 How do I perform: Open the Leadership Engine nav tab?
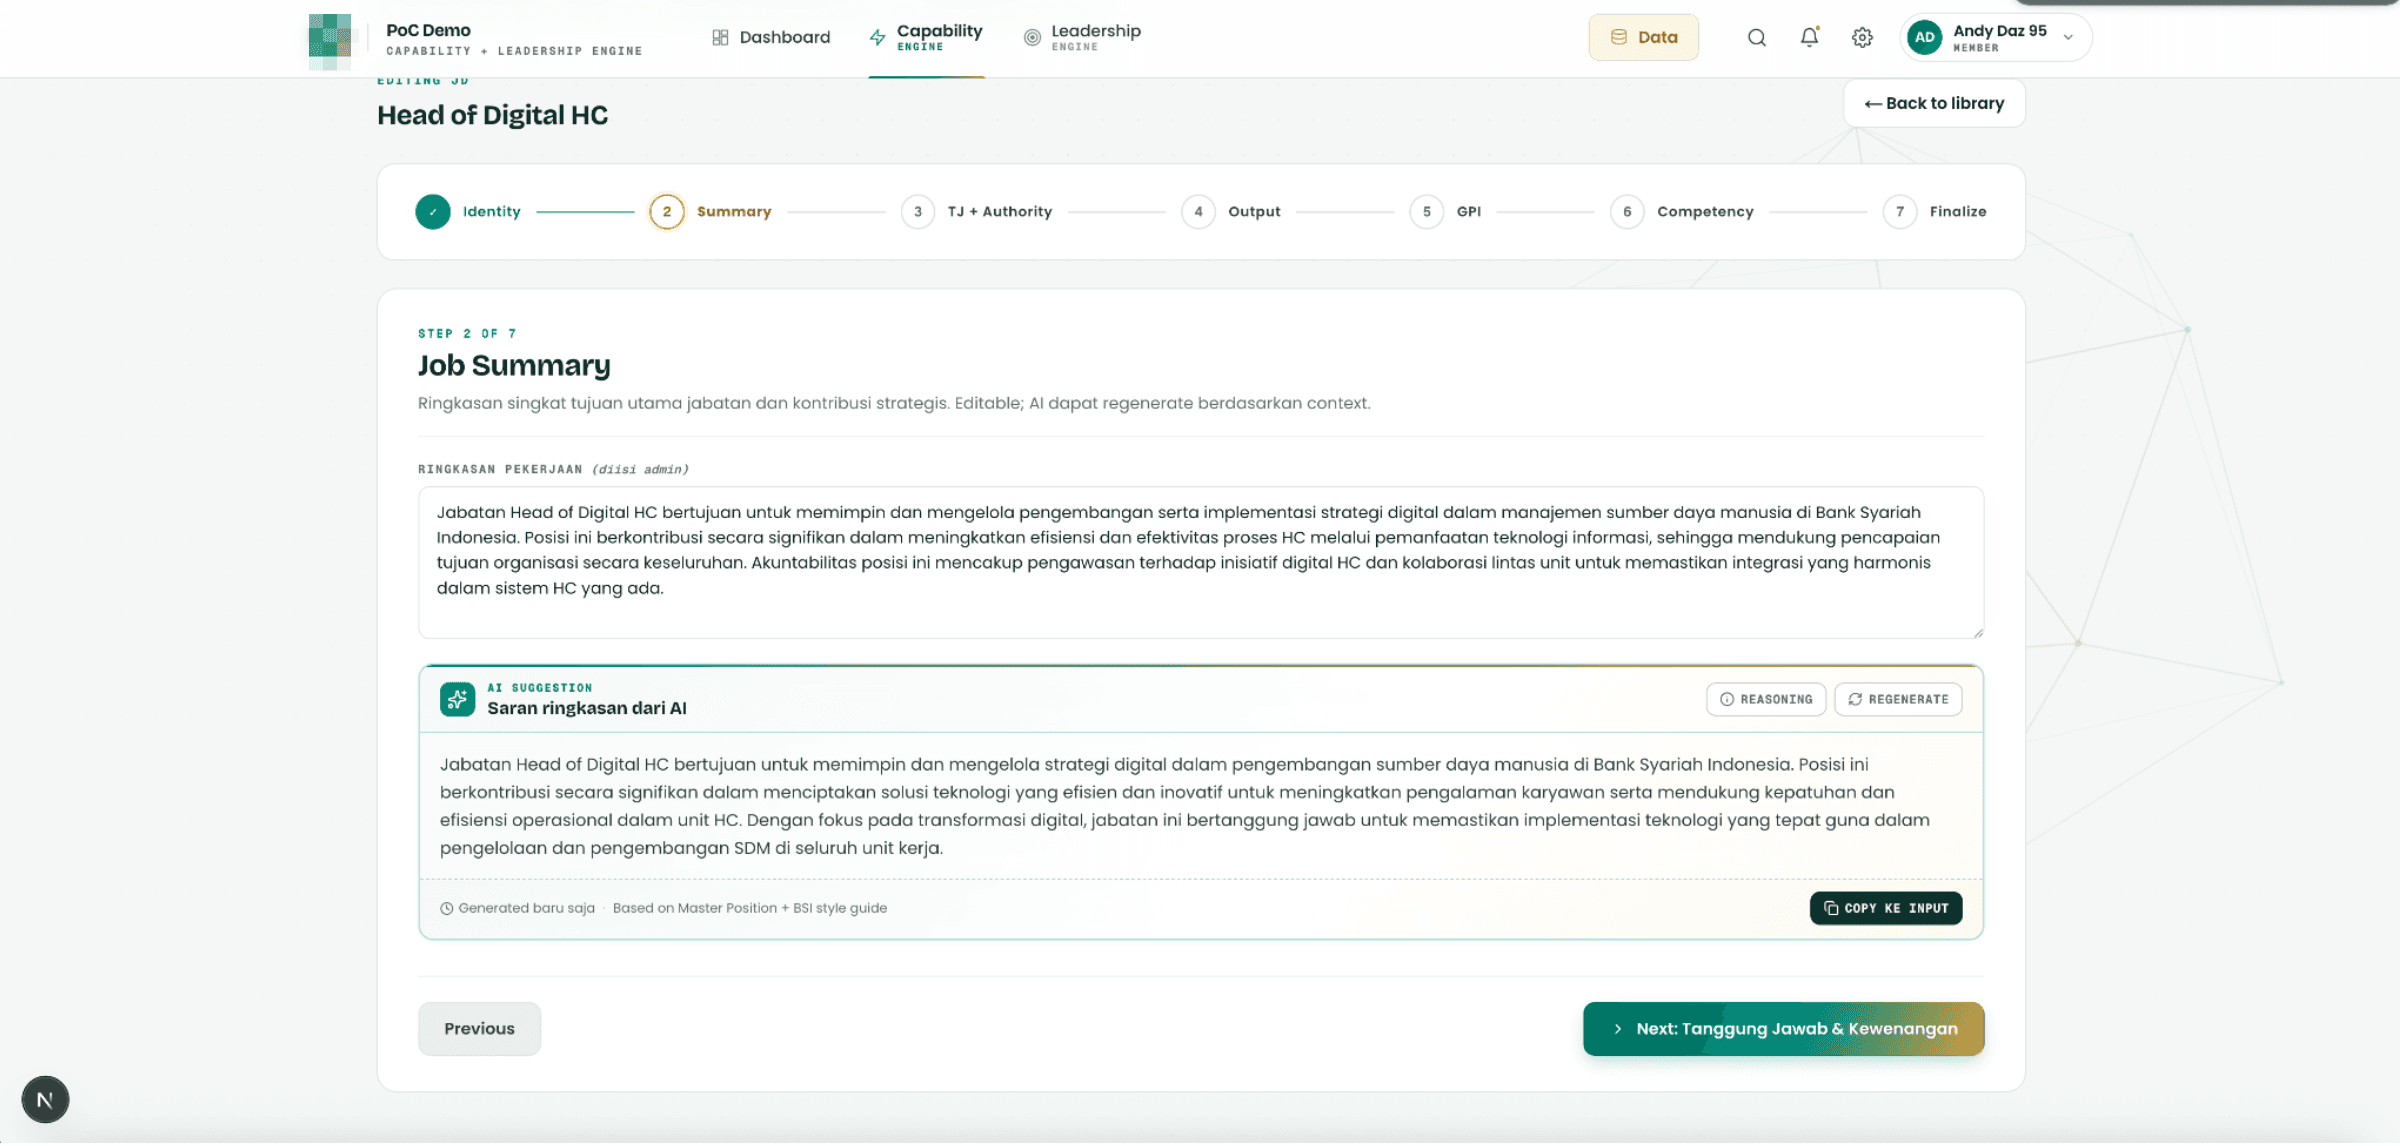[x=1082, y=38]
